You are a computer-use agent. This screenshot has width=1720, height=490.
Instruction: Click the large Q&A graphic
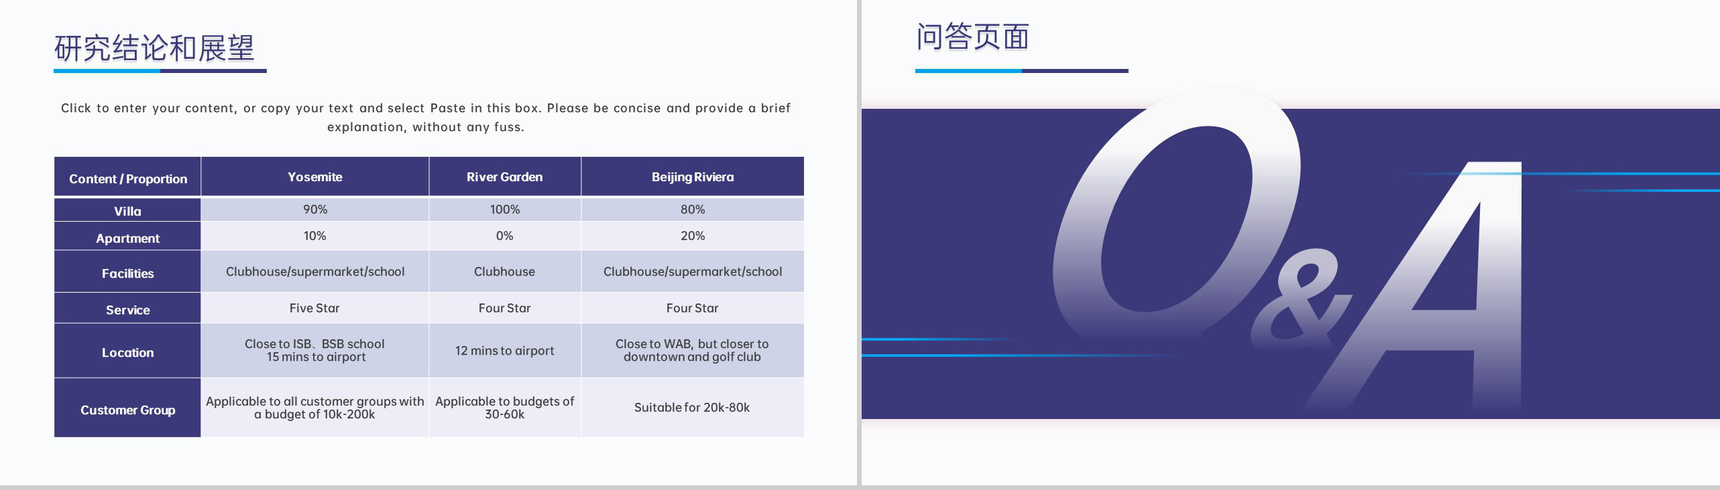pyautogui.click(x=1289, y=255)
